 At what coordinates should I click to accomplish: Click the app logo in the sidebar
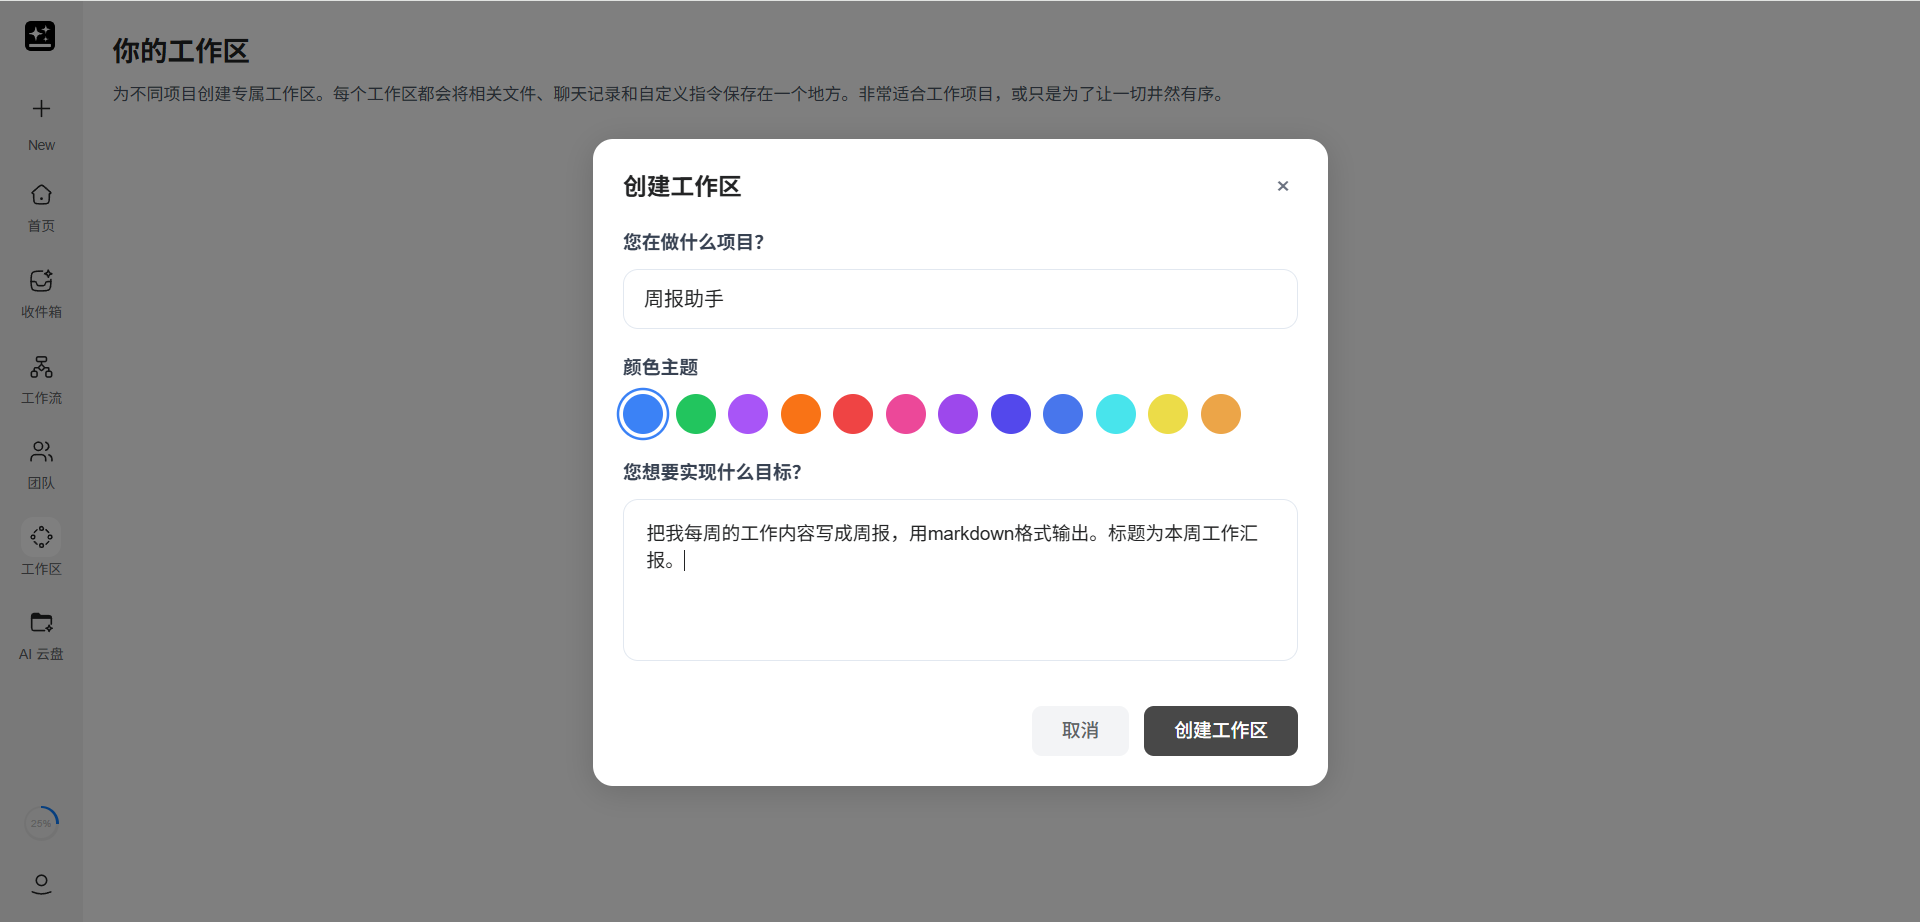coord(40,36)
